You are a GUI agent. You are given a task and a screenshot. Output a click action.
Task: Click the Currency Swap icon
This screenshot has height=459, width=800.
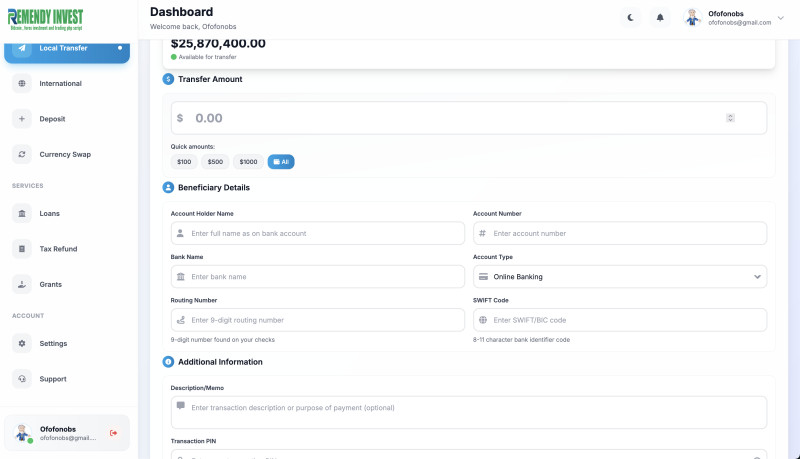pyautogui.click(x=22, y=154)
